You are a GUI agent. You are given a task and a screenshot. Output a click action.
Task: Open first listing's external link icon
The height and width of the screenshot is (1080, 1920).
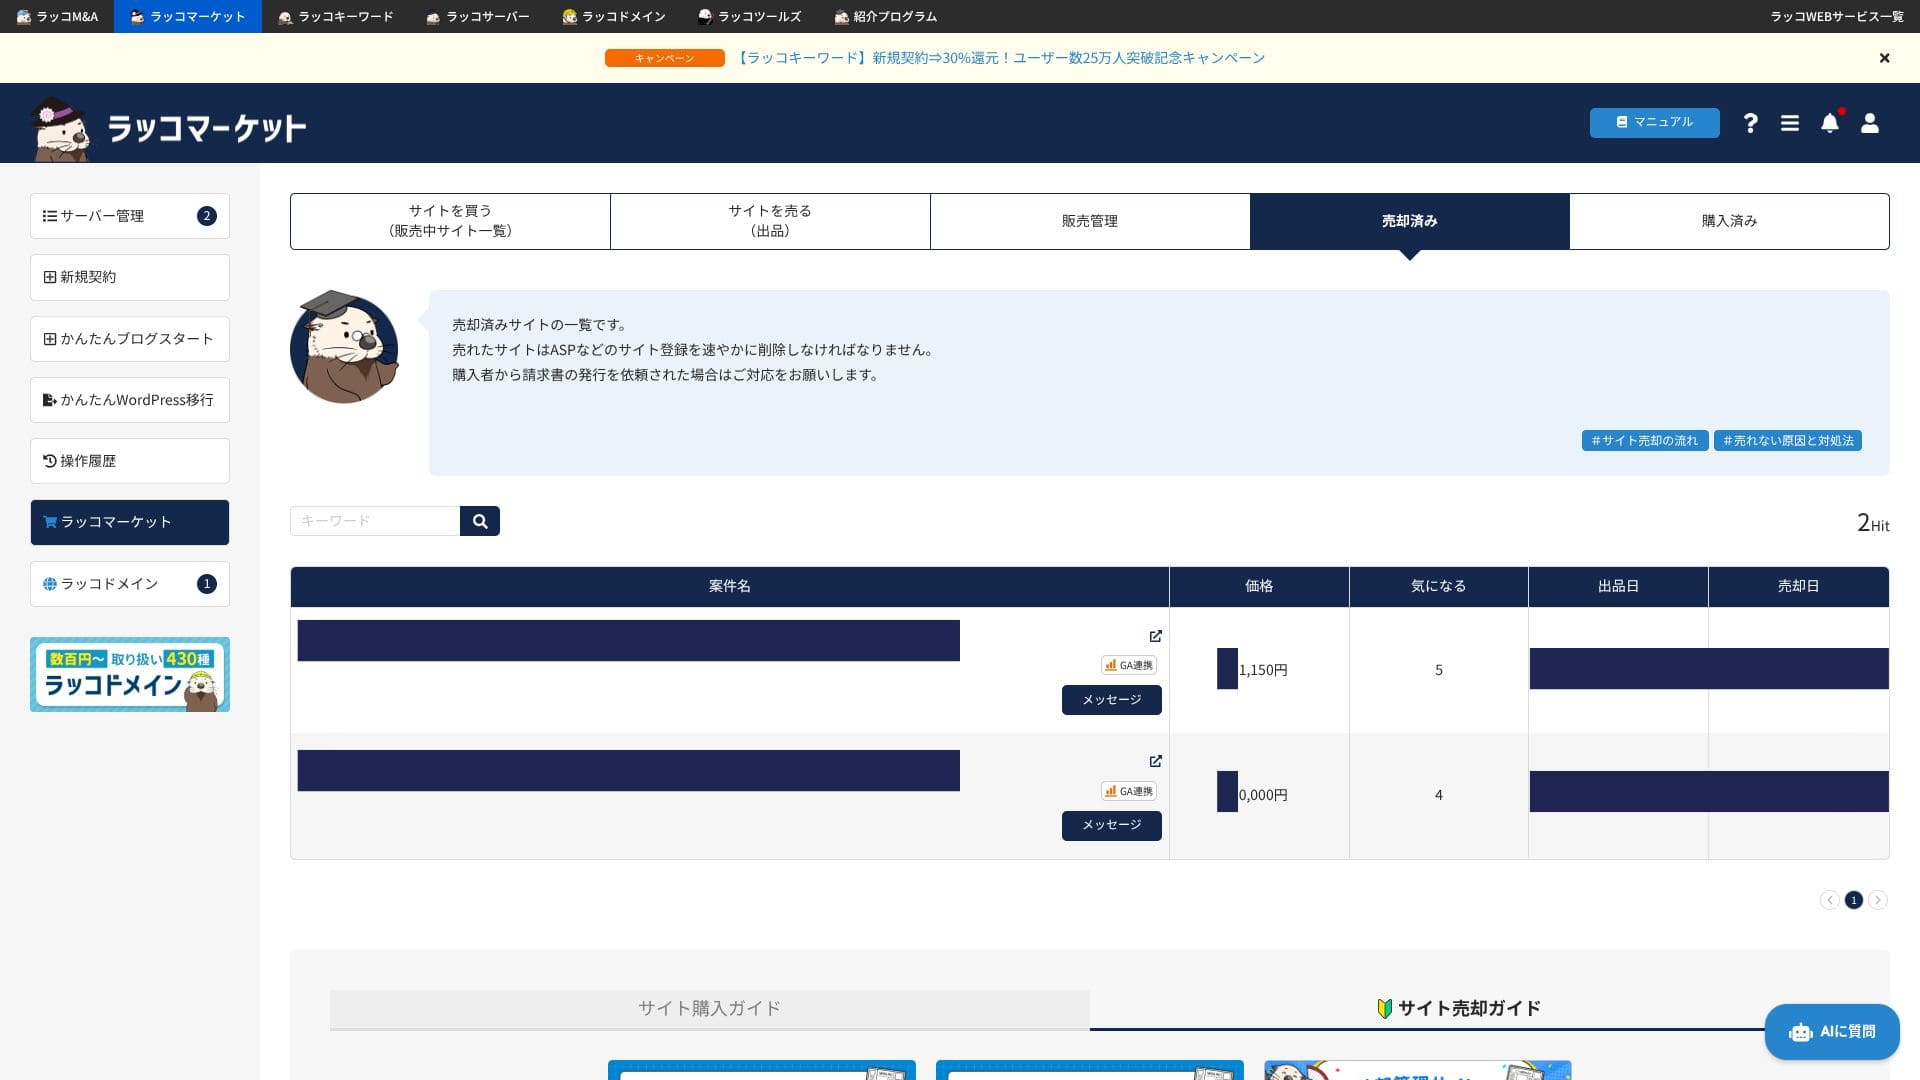pos(1155,636)
